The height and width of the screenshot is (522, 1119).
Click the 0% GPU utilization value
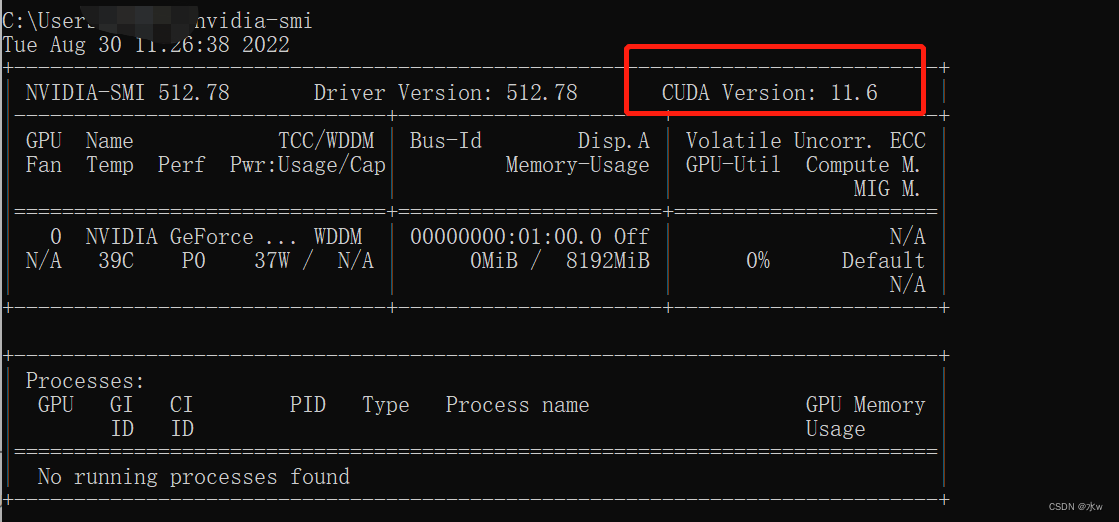tap(757, 261)
